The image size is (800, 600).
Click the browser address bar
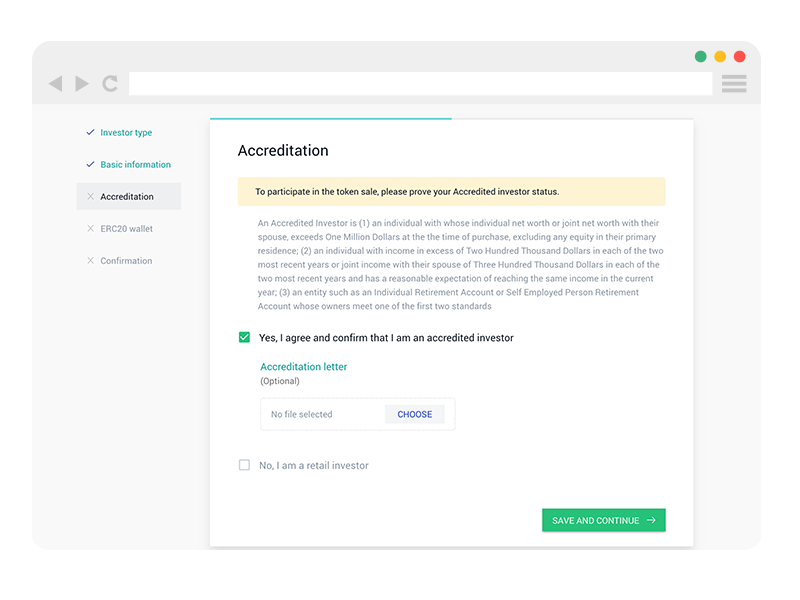coord(420,83)
